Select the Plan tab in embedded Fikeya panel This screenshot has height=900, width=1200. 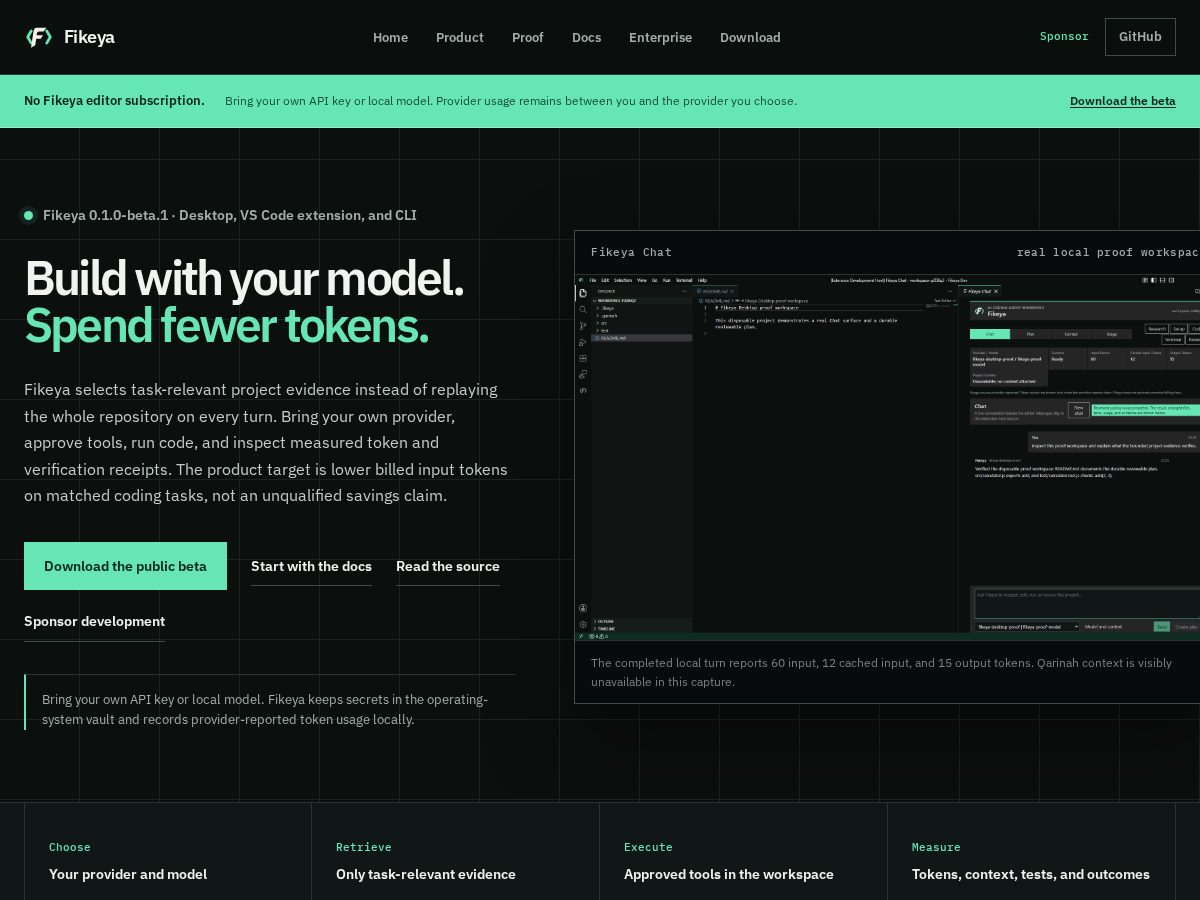click(x=1030, y=334)
